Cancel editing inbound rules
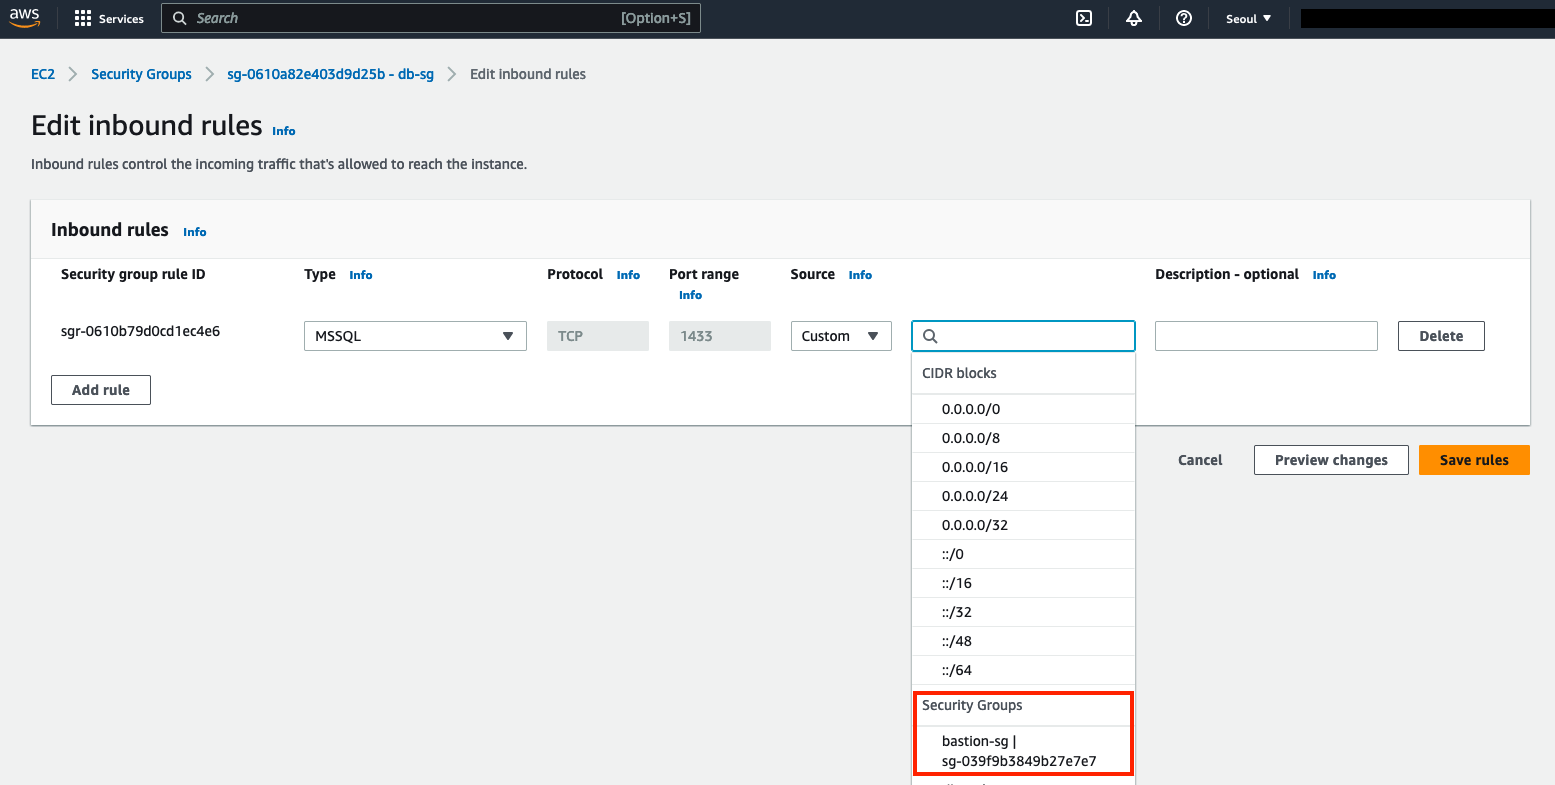 tap(1200, 460)
